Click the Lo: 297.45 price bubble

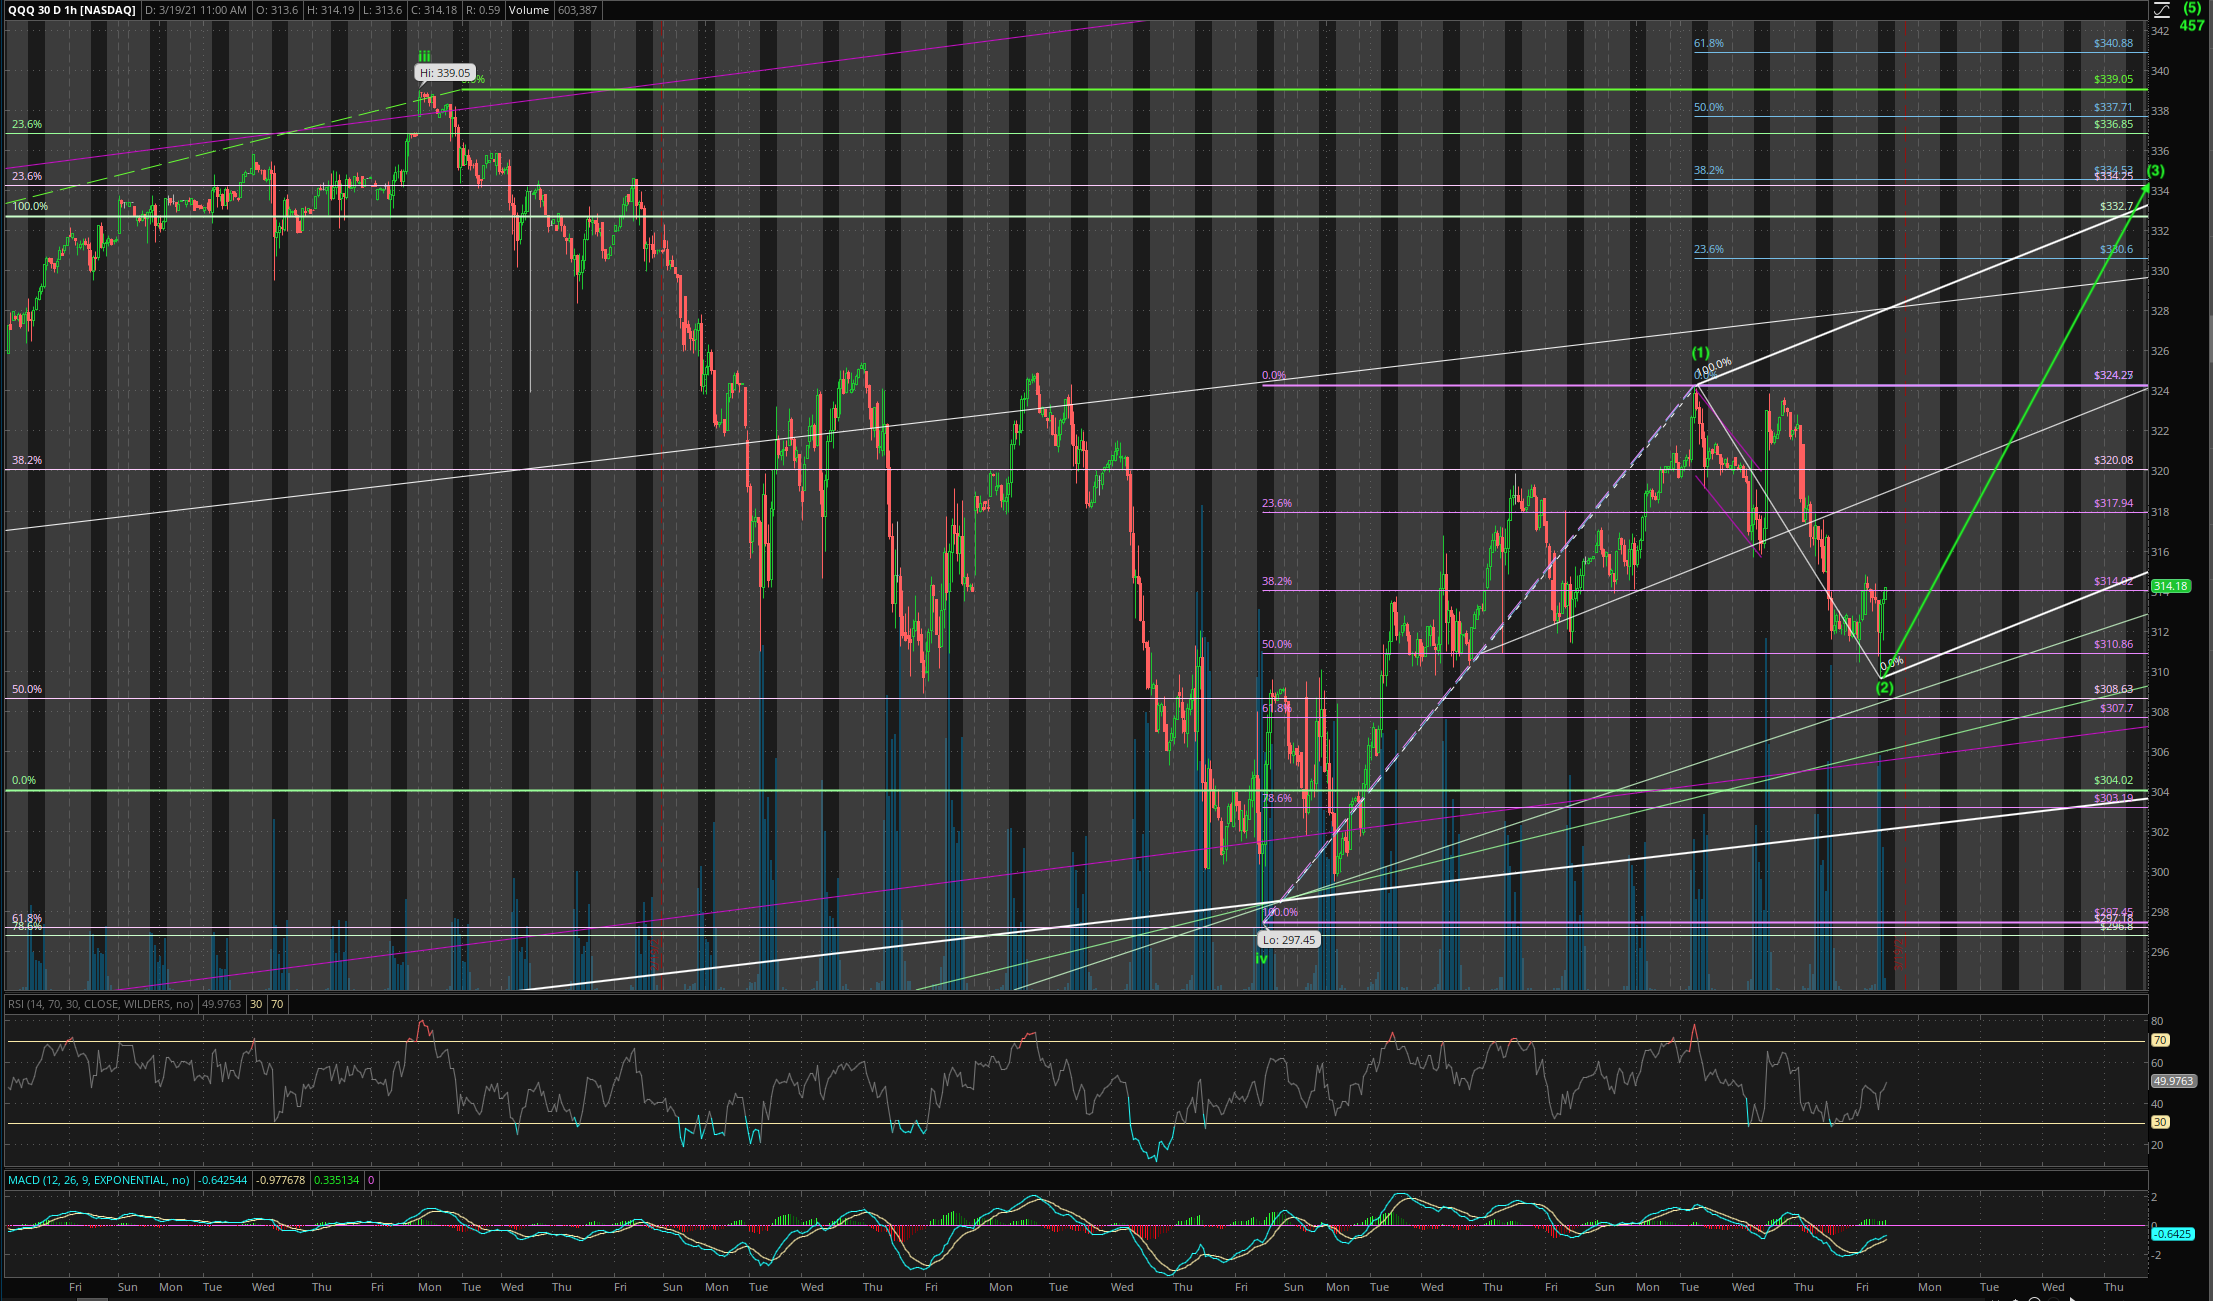coord(1289,940)
